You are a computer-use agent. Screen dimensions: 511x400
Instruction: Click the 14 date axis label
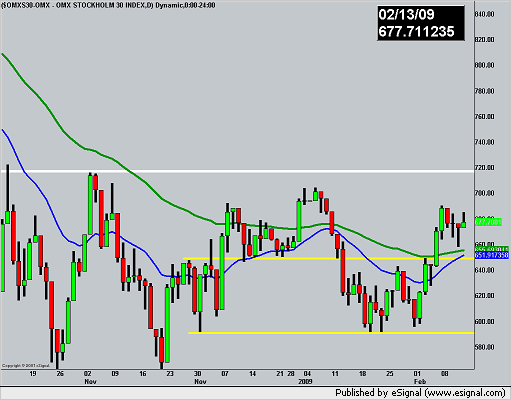(x=253, y=374)
